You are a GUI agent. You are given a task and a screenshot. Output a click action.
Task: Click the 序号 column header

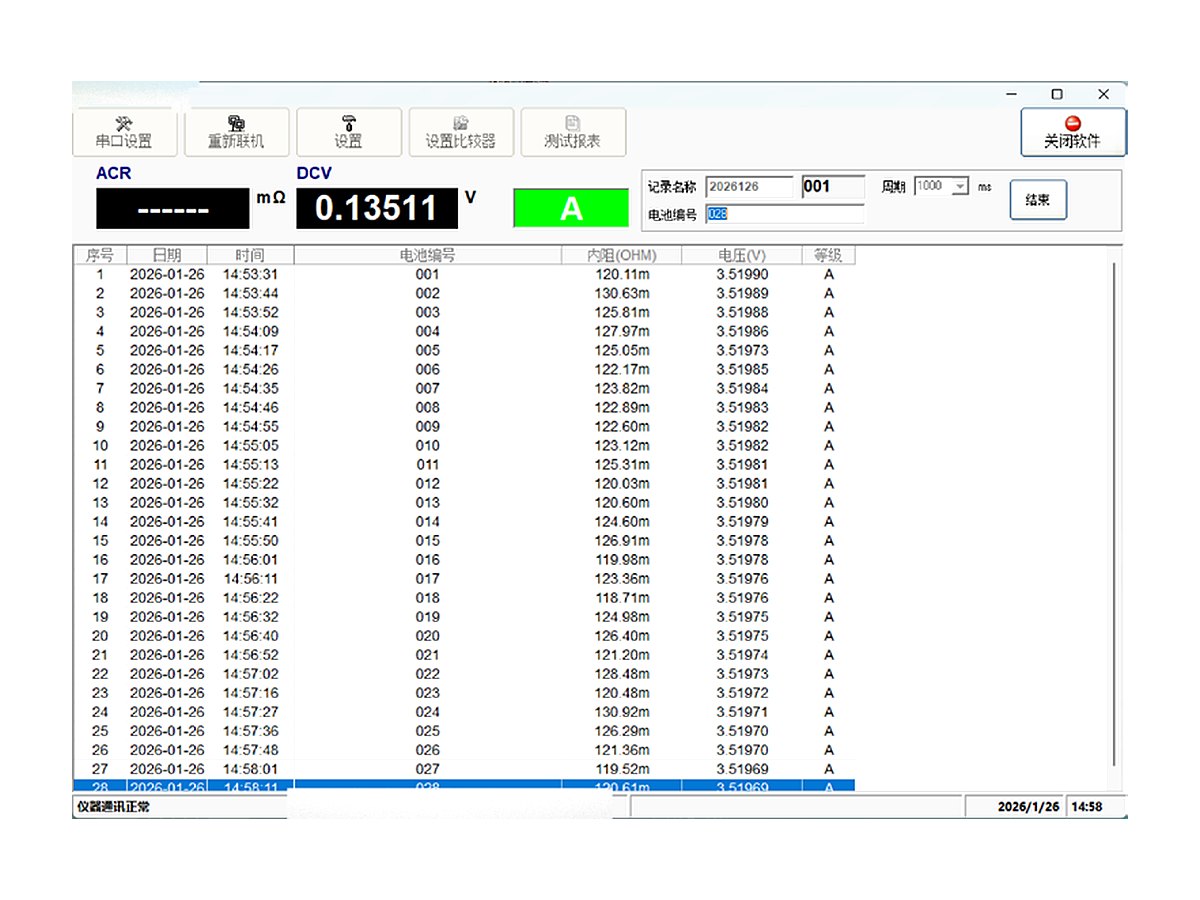pos(100,255)
